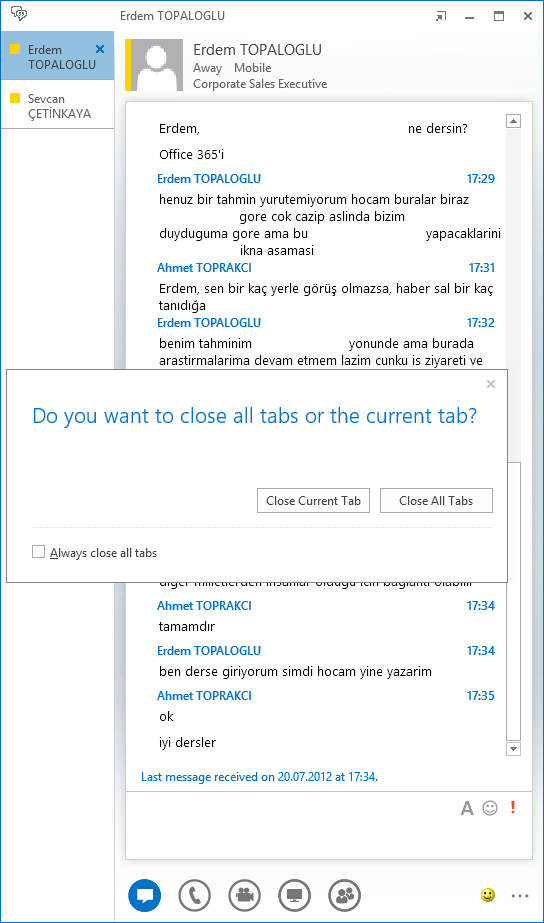The height and width of the screenshot is (923, 544).
Task: Start an audio call with phone icon
Action: (195, 895)
